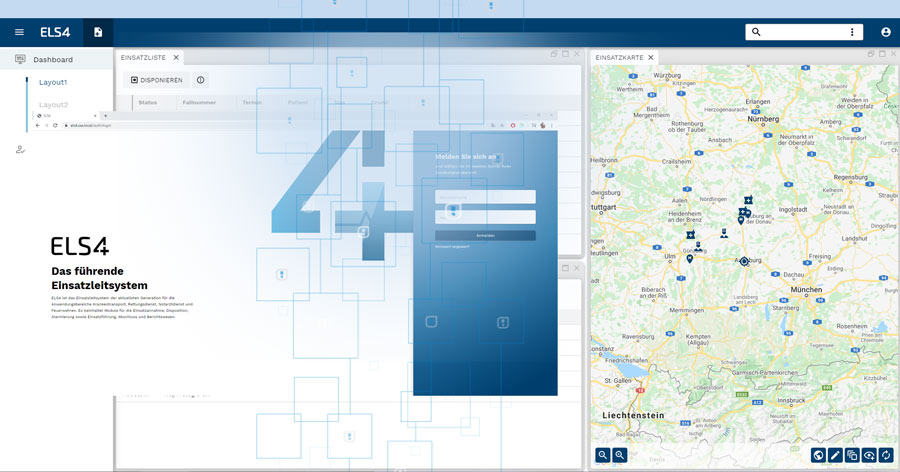Click the password field in login form
The width and height of the screenshot is (900, 472).
point(486,217)
